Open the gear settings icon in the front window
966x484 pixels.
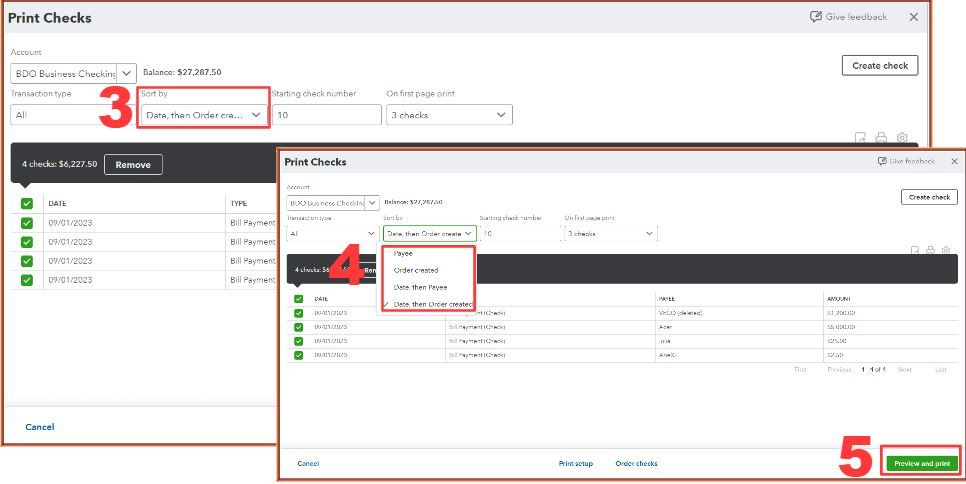[x=946, y=250]
